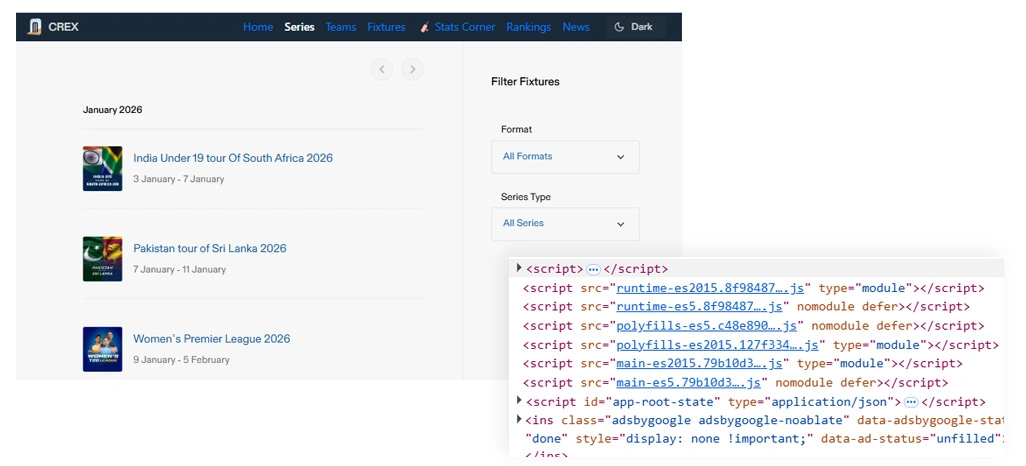Expand the adsbygoogle ins element
This screenshot has height=466, width=1026.
[x=519, y=420]
